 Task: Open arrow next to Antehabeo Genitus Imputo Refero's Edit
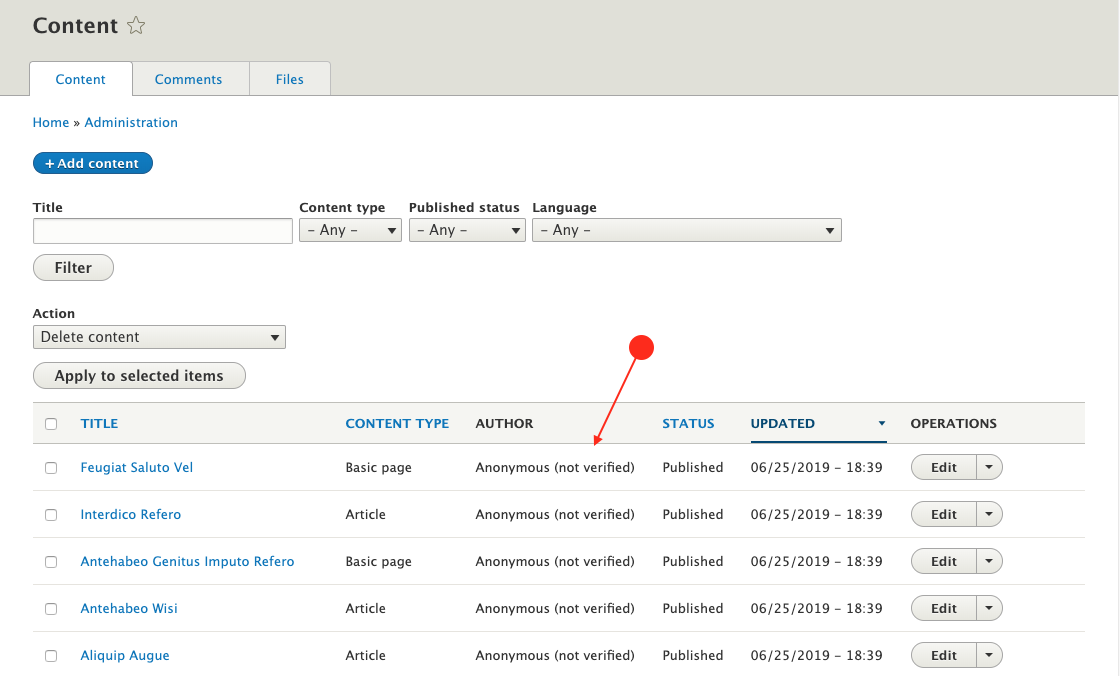[x=988, y=561]
